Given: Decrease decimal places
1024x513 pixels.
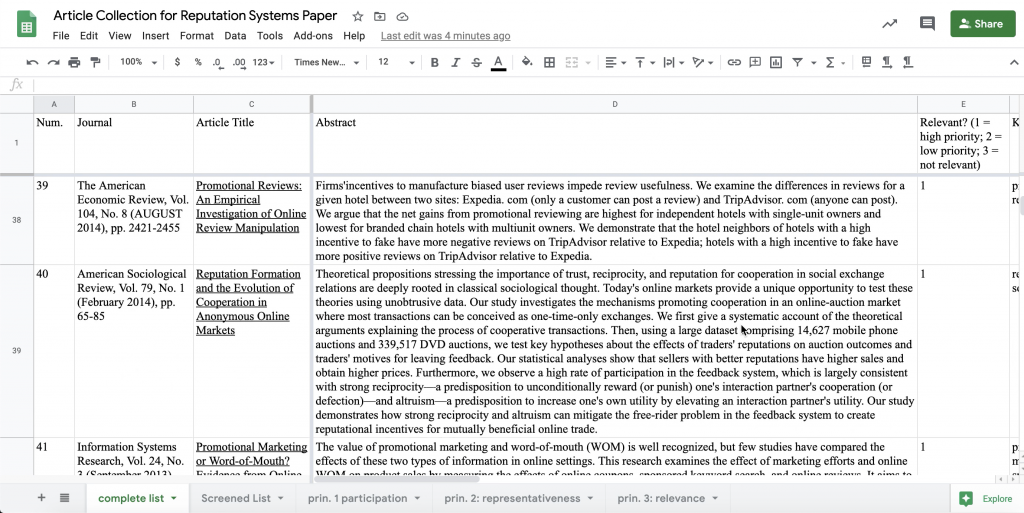Looking at the screenshot, I should click(217, 62).
